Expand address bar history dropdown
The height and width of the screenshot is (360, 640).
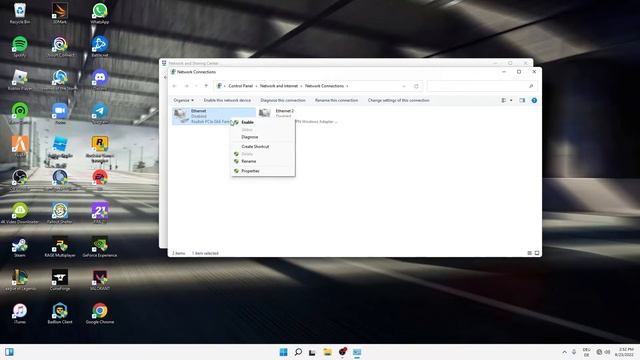[x=404, y=86]
